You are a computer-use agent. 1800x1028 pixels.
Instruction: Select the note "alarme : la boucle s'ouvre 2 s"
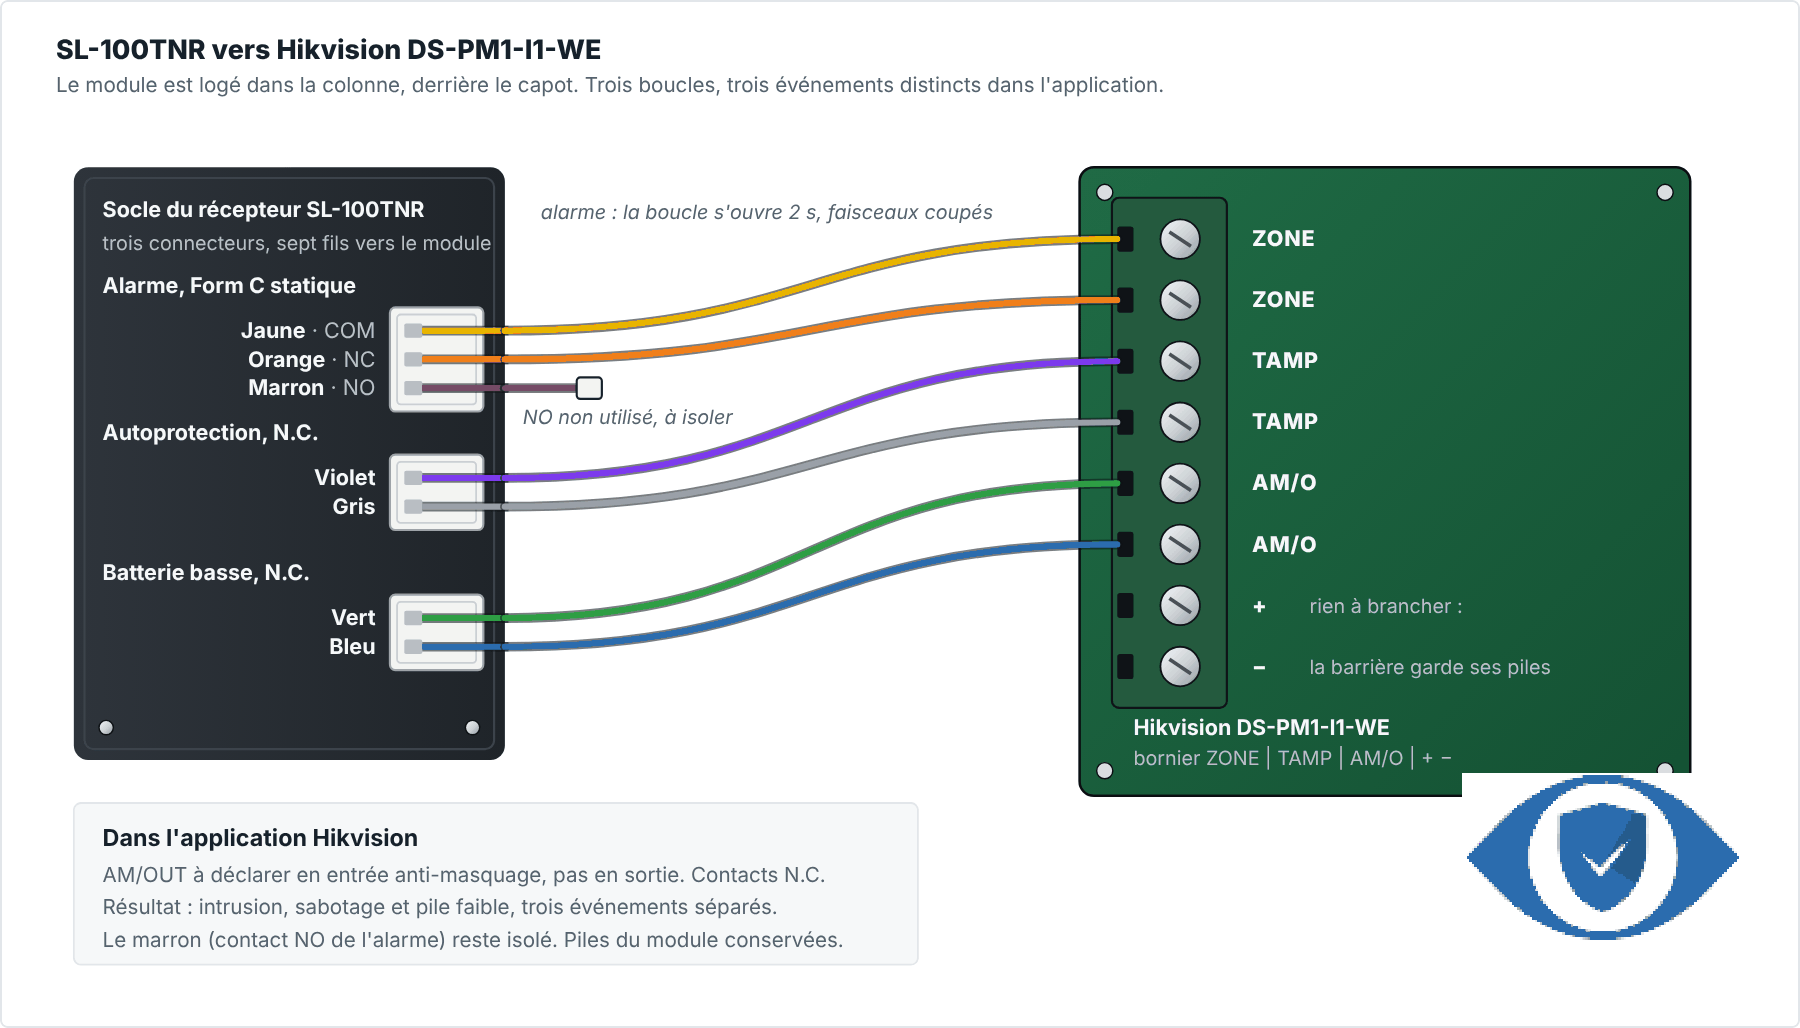click(x=766, y=212)
